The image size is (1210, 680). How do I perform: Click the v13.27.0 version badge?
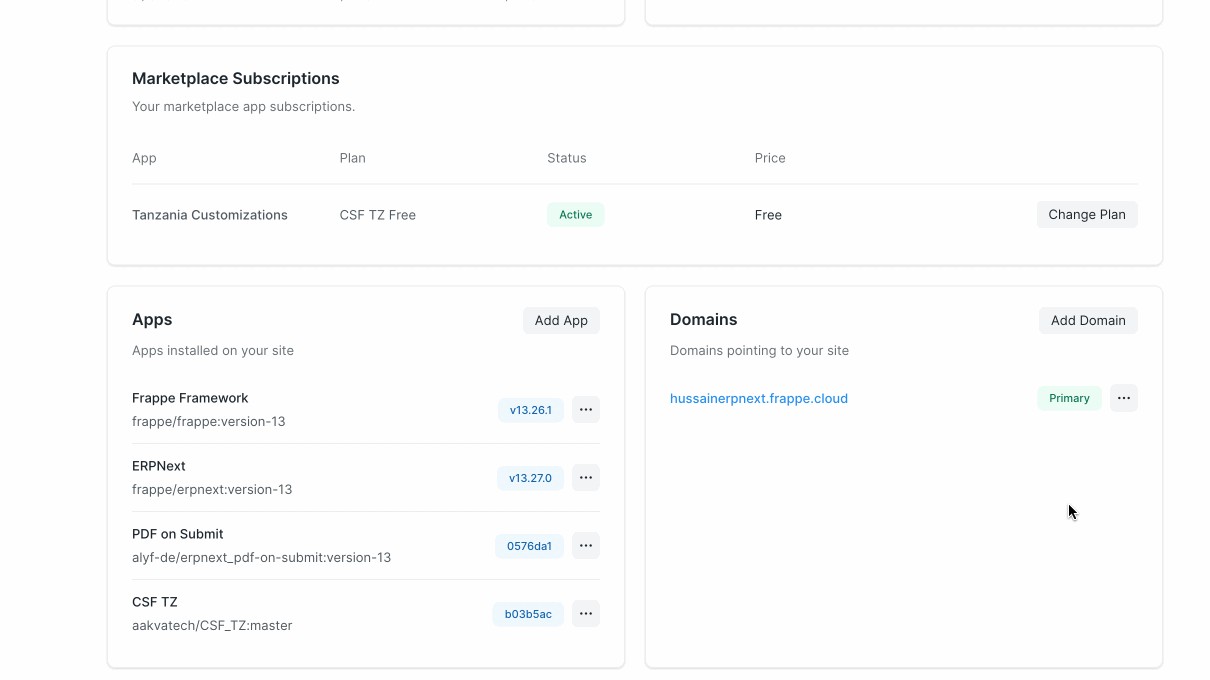pos(530,478)
